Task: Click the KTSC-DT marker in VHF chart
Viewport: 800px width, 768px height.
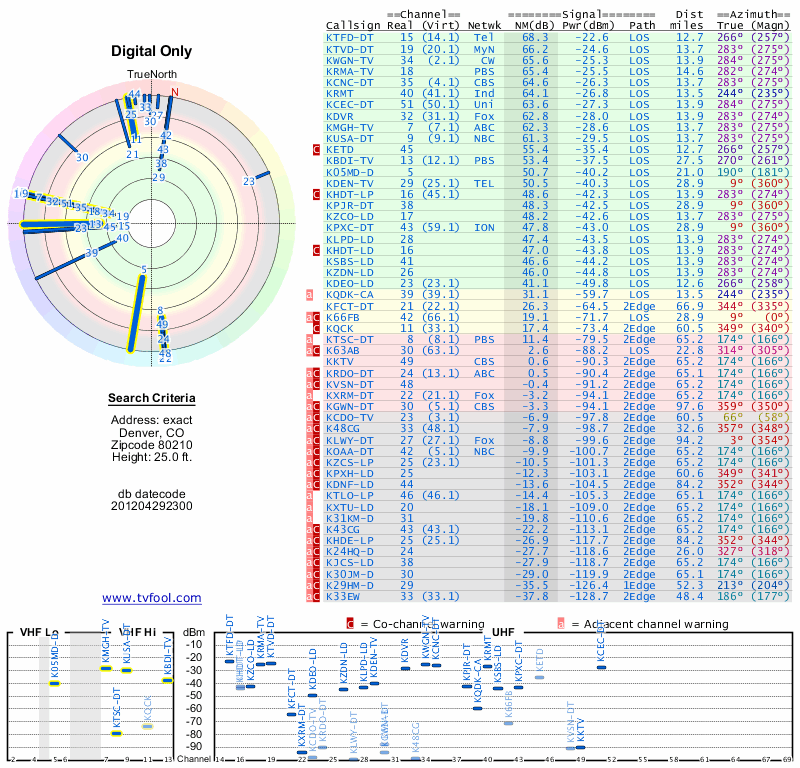Action: point(117,733)
